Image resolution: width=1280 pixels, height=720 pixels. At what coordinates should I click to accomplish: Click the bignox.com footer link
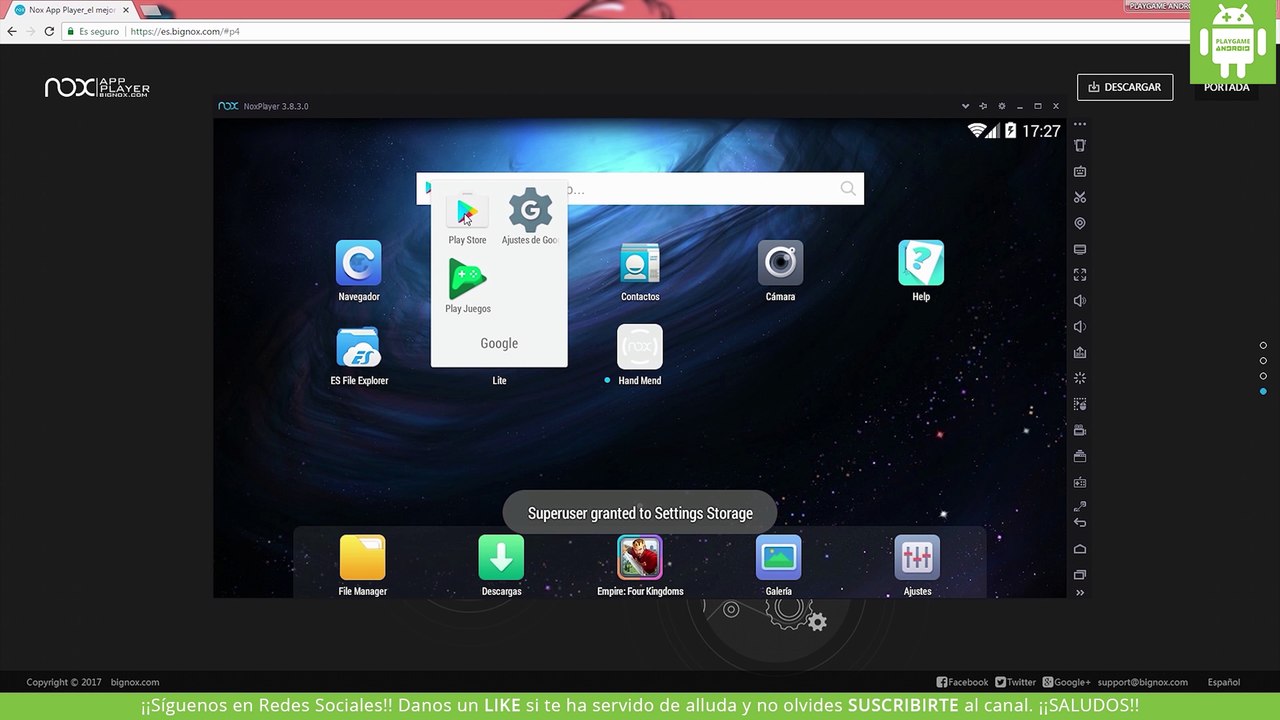pyautogui.click(x=135, y=682)
